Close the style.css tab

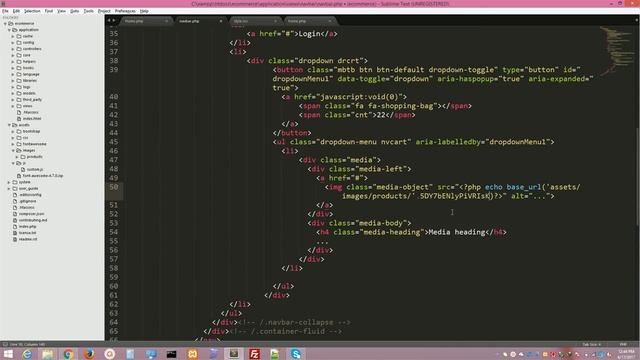(275, 21)
